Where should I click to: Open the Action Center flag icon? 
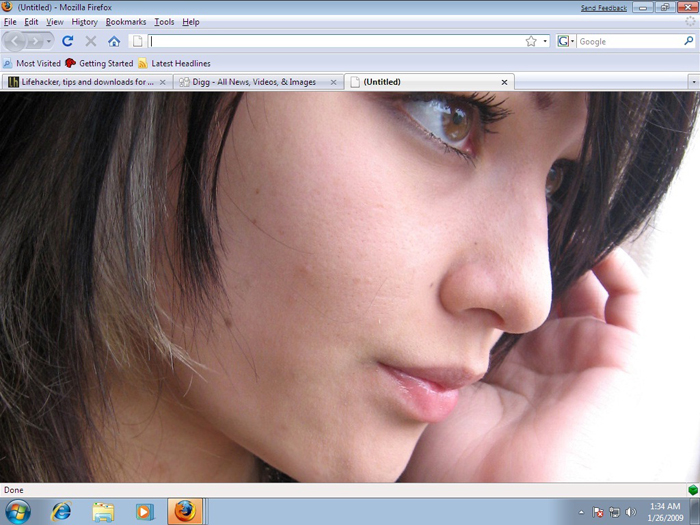coord(598,512)
